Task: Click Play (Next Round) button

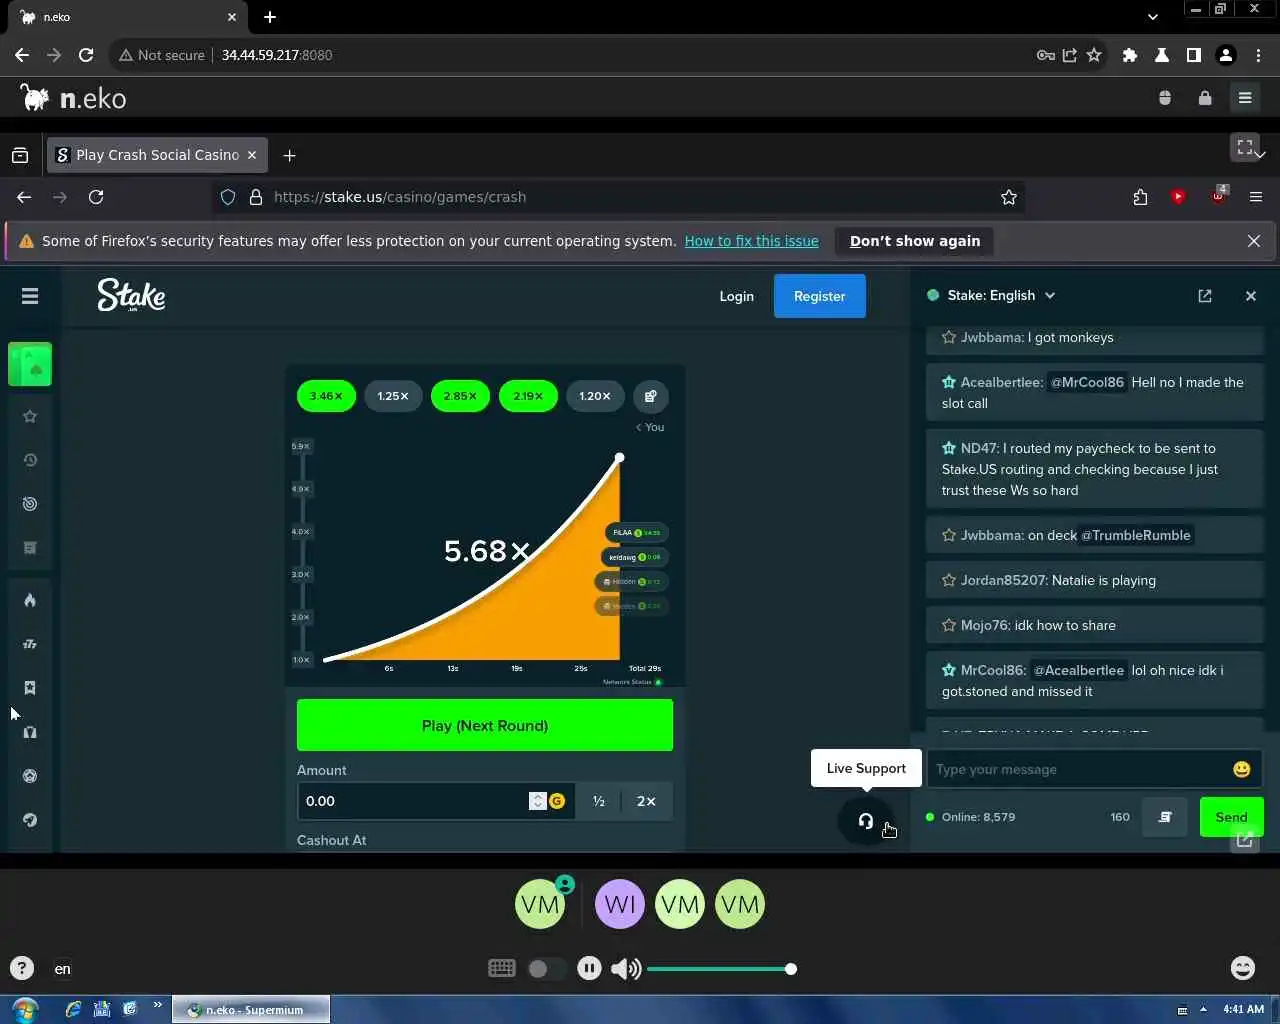Action: [x=485, y=725]
